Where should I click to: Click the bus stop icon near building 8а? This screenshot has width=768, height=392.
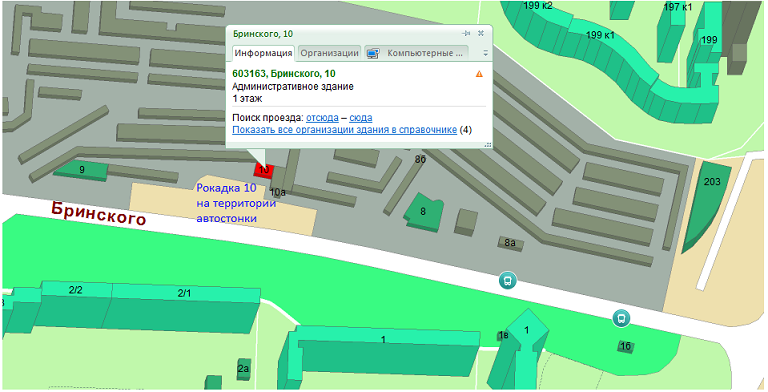click(508, 281)
